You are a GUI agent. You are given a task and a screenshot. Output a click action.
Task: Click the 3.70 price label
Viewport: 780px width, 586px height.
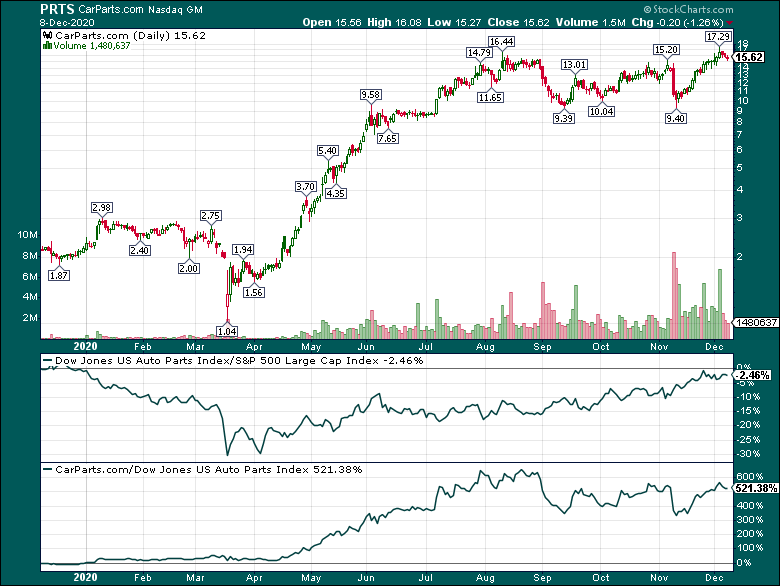pyautogui.click(x=305, y=187)
